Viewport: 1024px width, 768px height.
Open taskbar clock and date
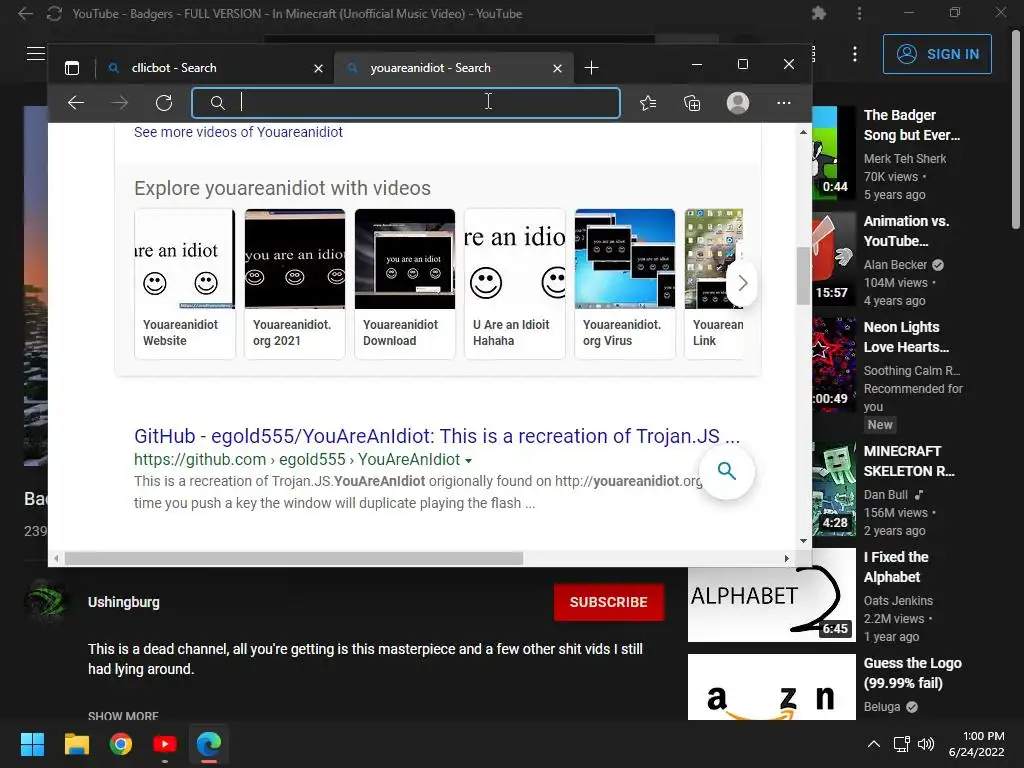(x=976, y=744)
